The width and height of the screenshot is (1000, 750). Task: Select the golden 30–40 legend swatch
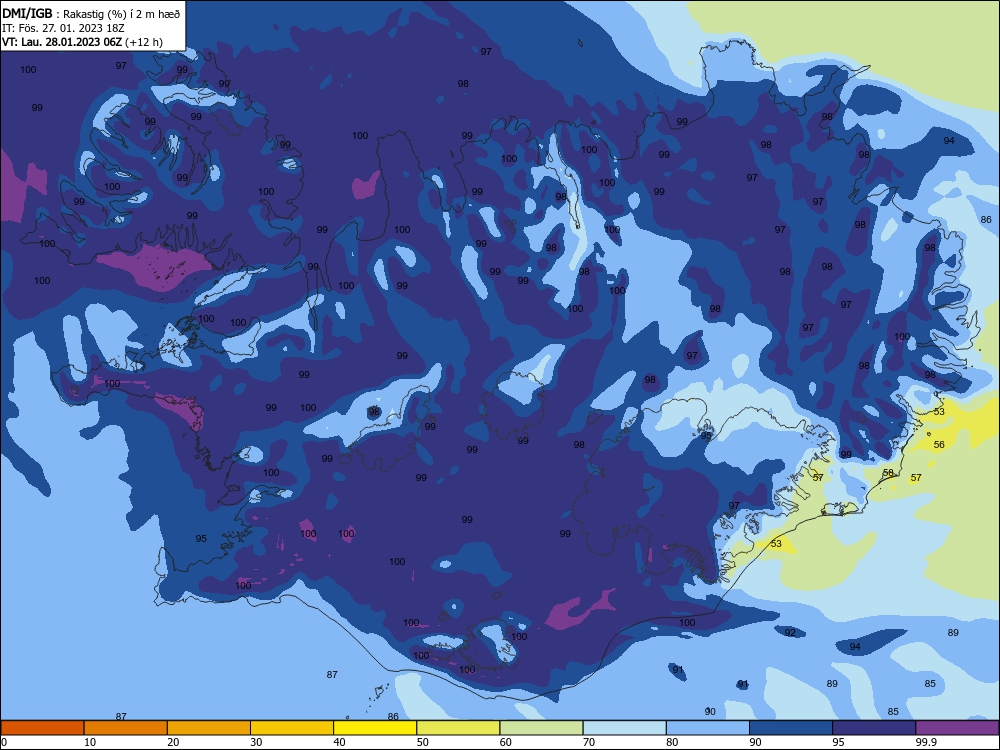(x=292, y=728)
